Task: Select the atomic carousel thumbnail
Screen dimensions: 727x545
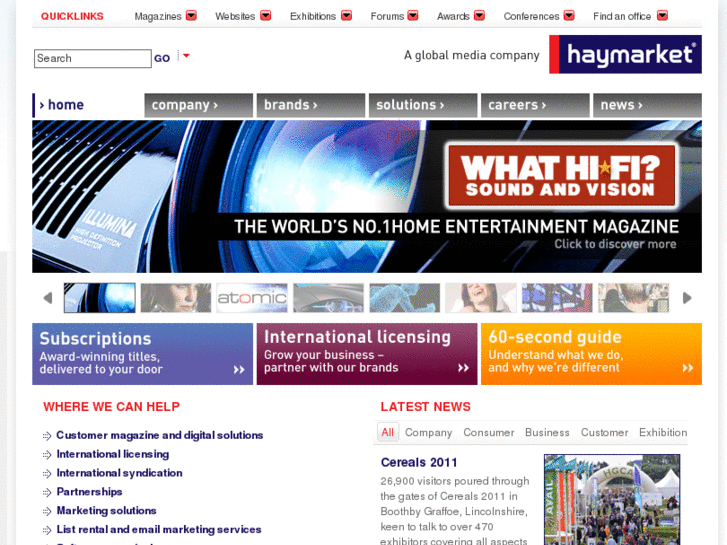Action: (252, 298)
